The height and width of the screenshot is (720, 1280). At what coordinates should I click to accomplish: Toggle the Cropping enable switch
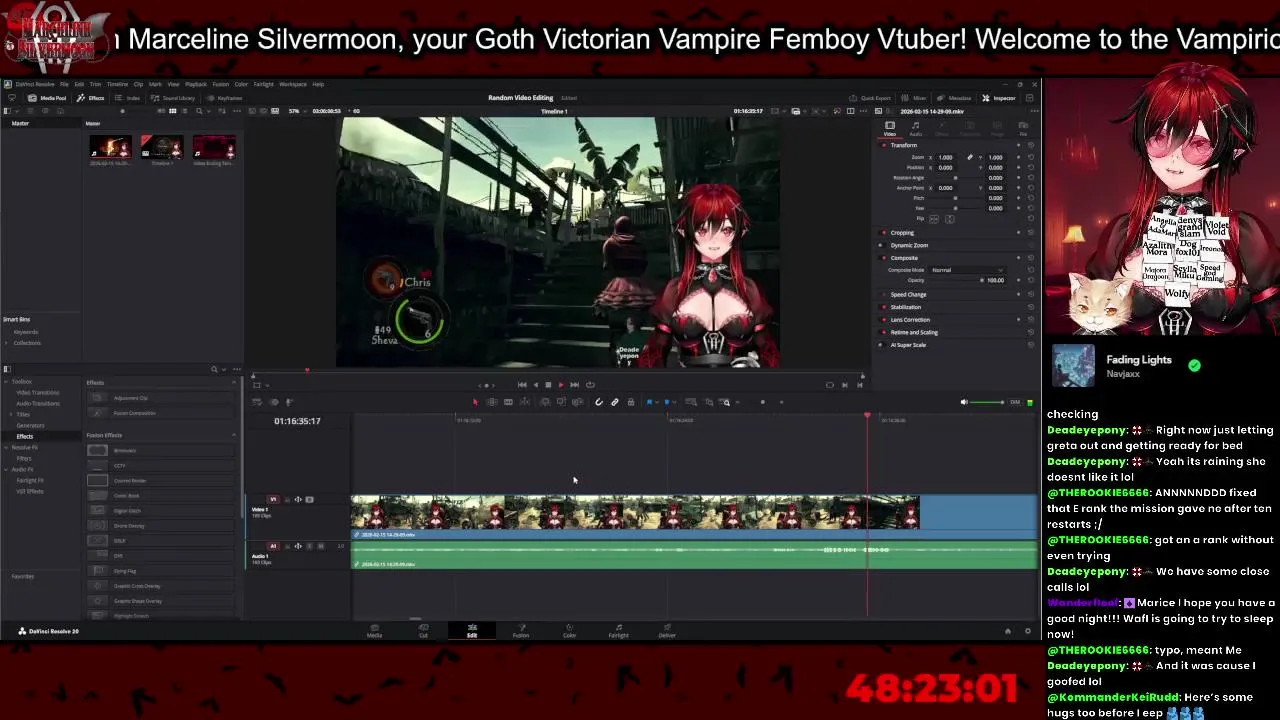884,233
